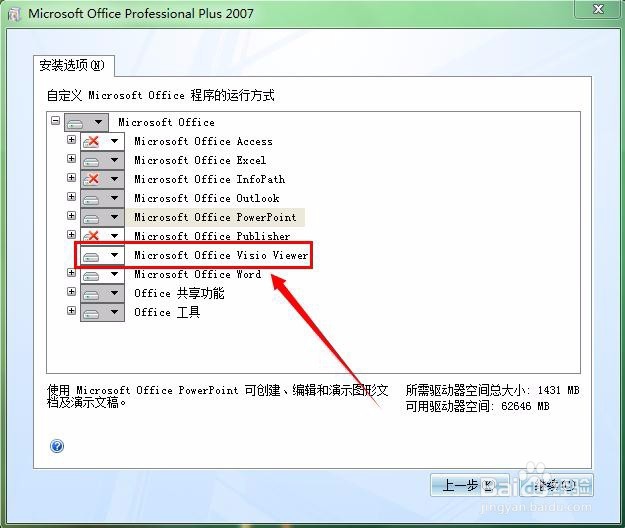Select Microsoft Office Publisher label
625x528 pixels.
pos(212,236)
